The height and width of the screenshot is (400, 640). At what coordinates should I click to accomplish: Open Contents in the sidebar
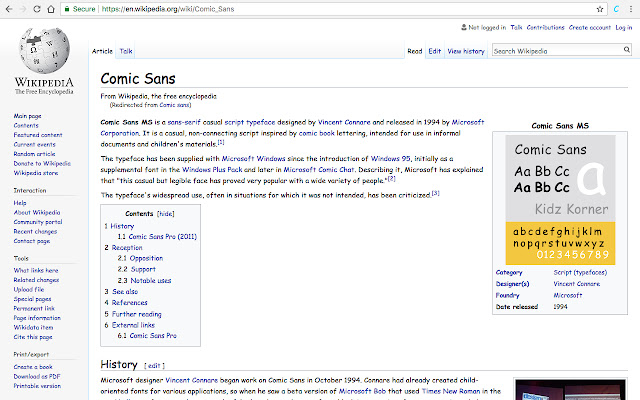point(26,125)
